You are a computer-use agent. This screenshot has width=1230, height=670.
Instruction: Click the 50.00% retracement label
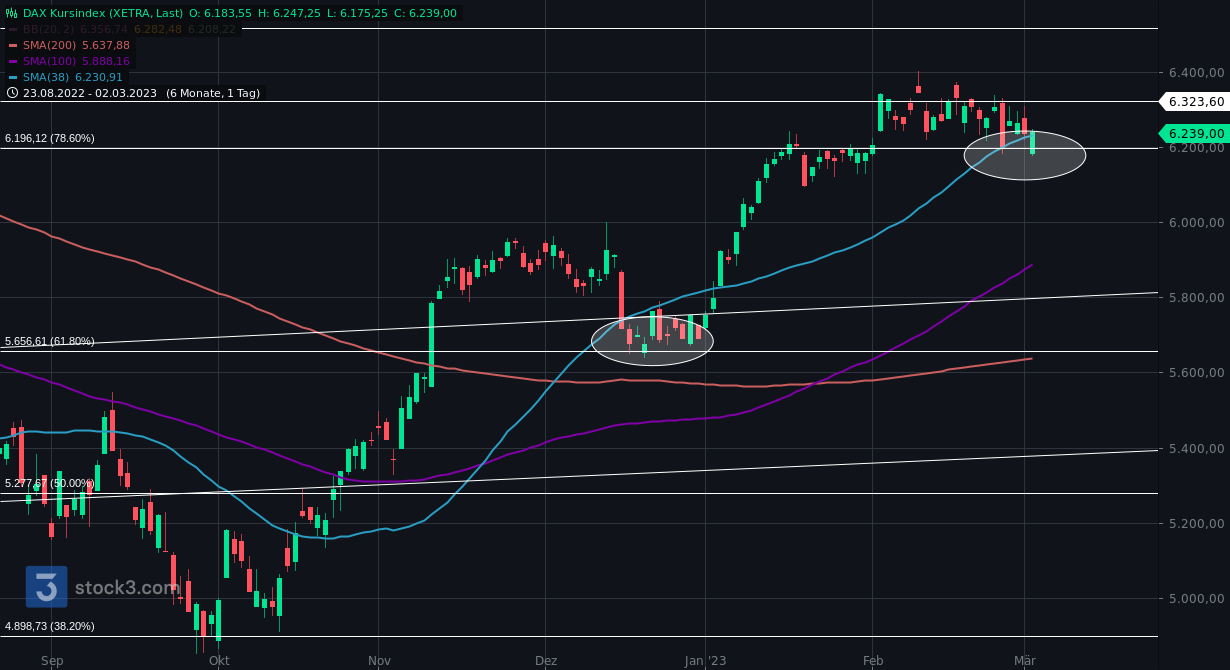[x=48, y=483]
